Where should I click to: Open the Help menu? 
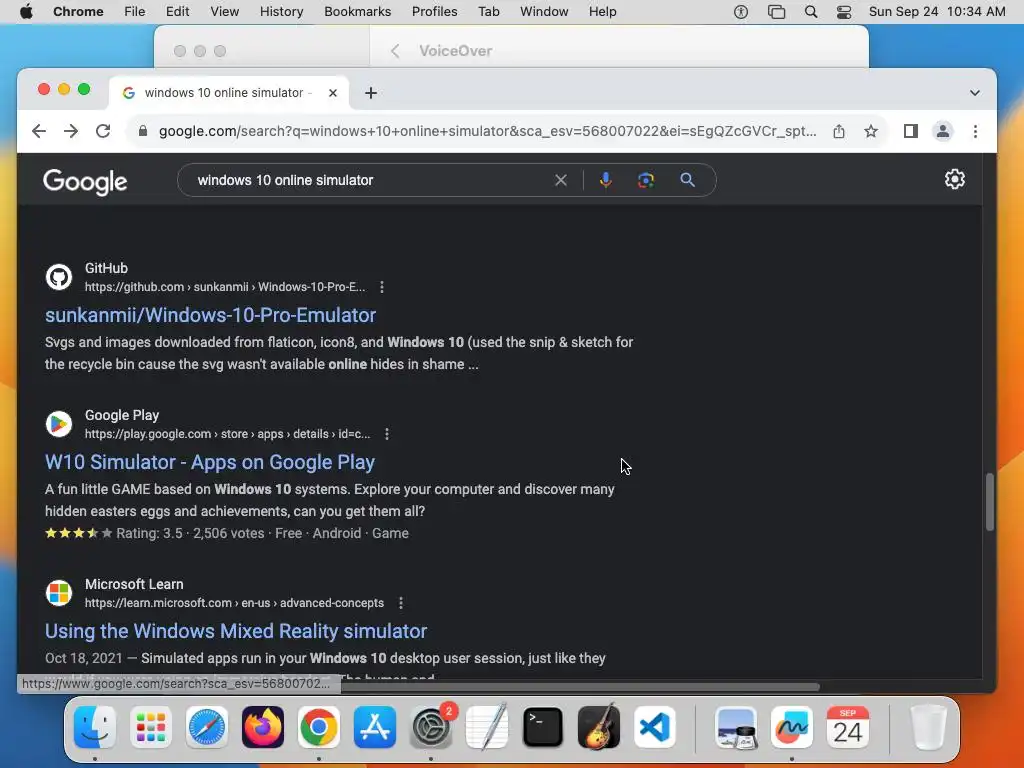602,12
